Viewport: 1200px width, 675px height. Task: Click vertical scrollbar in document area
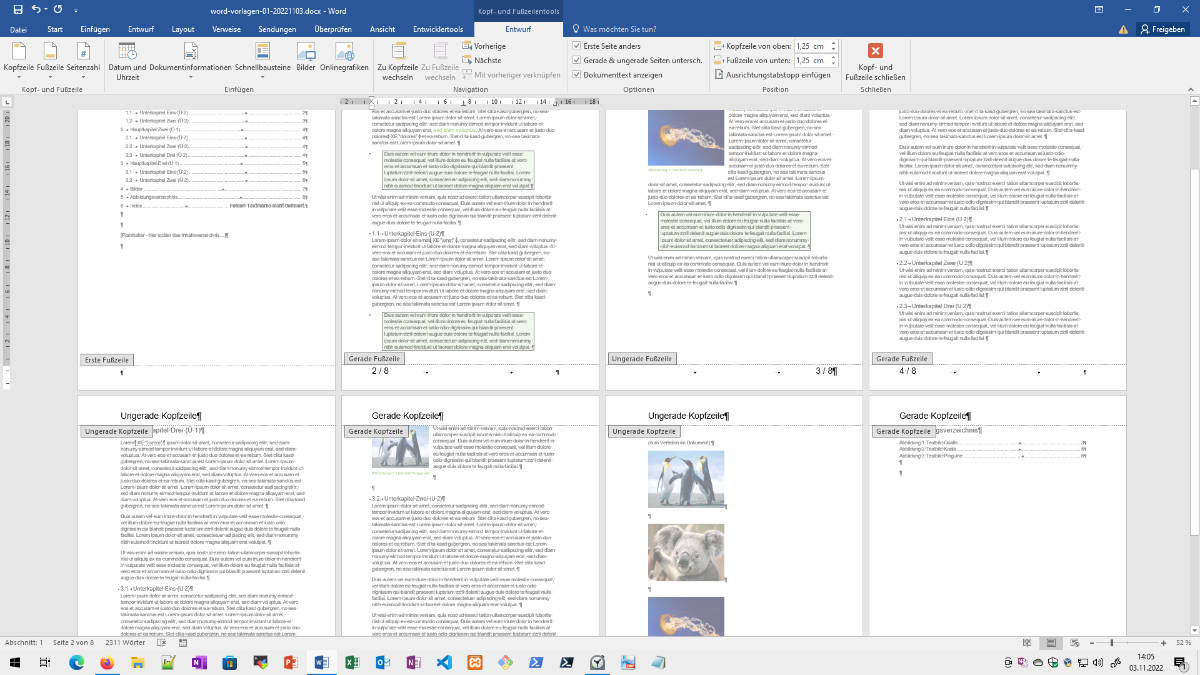pyautogui.click(x=1194, y=365)
